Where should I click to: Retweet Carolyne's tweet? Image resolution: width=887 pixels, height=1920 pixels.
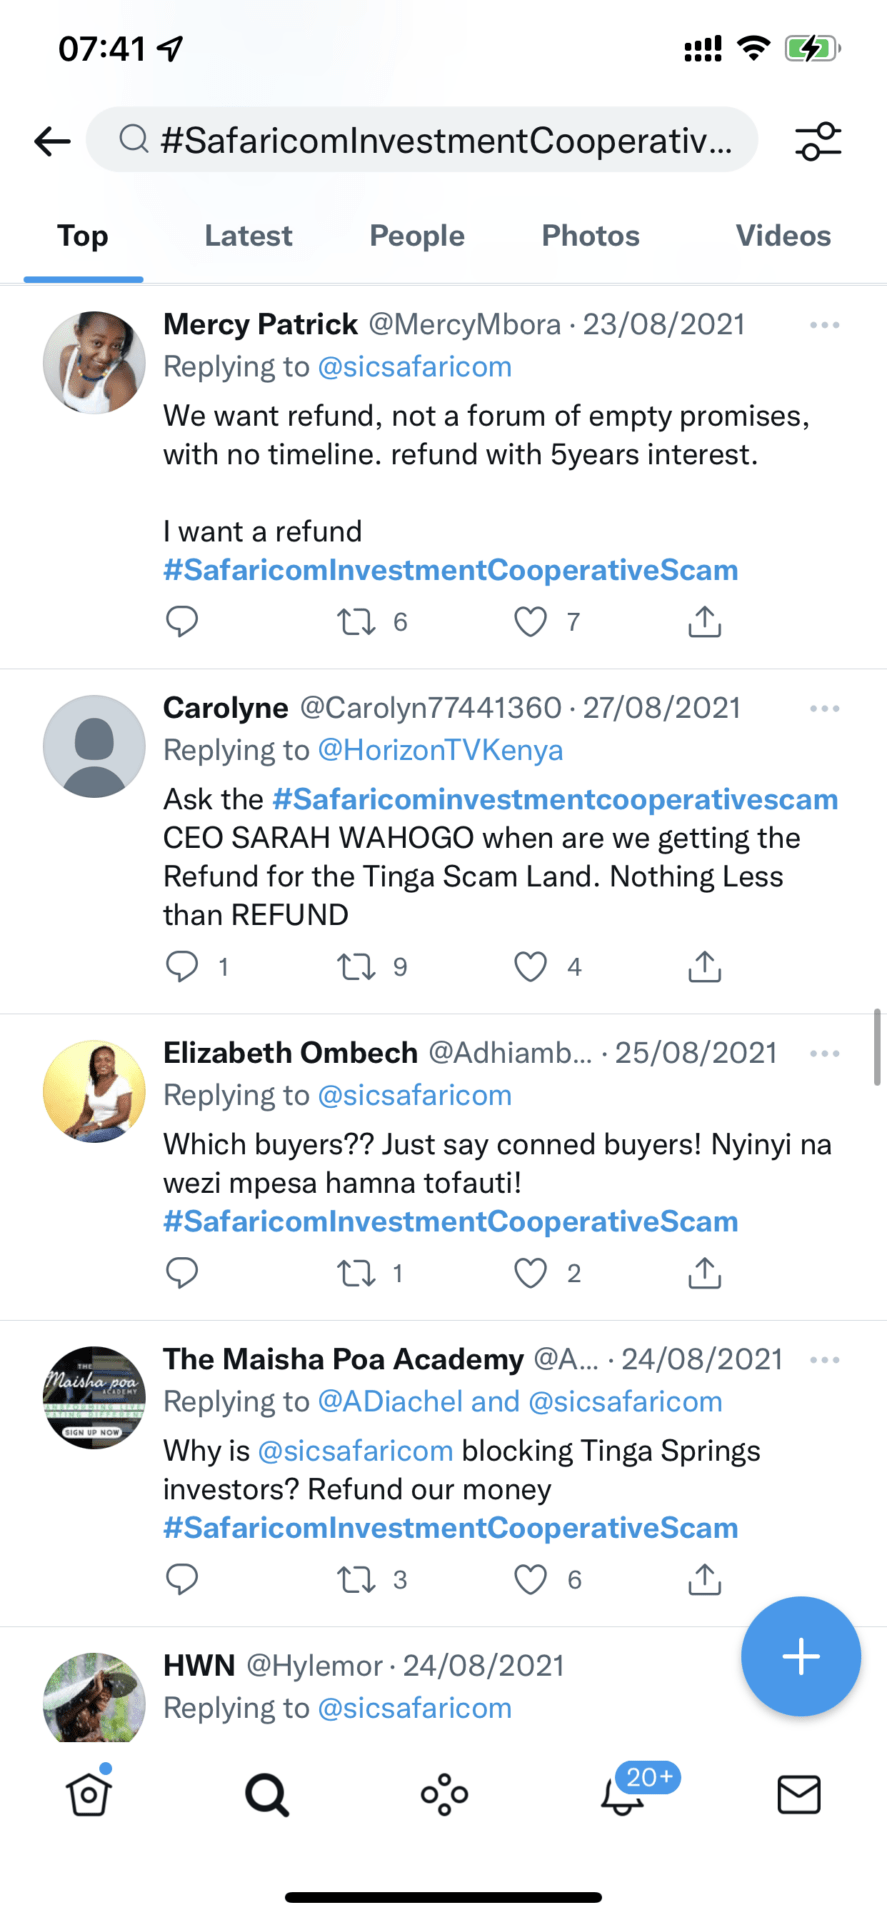coord(356,966)
